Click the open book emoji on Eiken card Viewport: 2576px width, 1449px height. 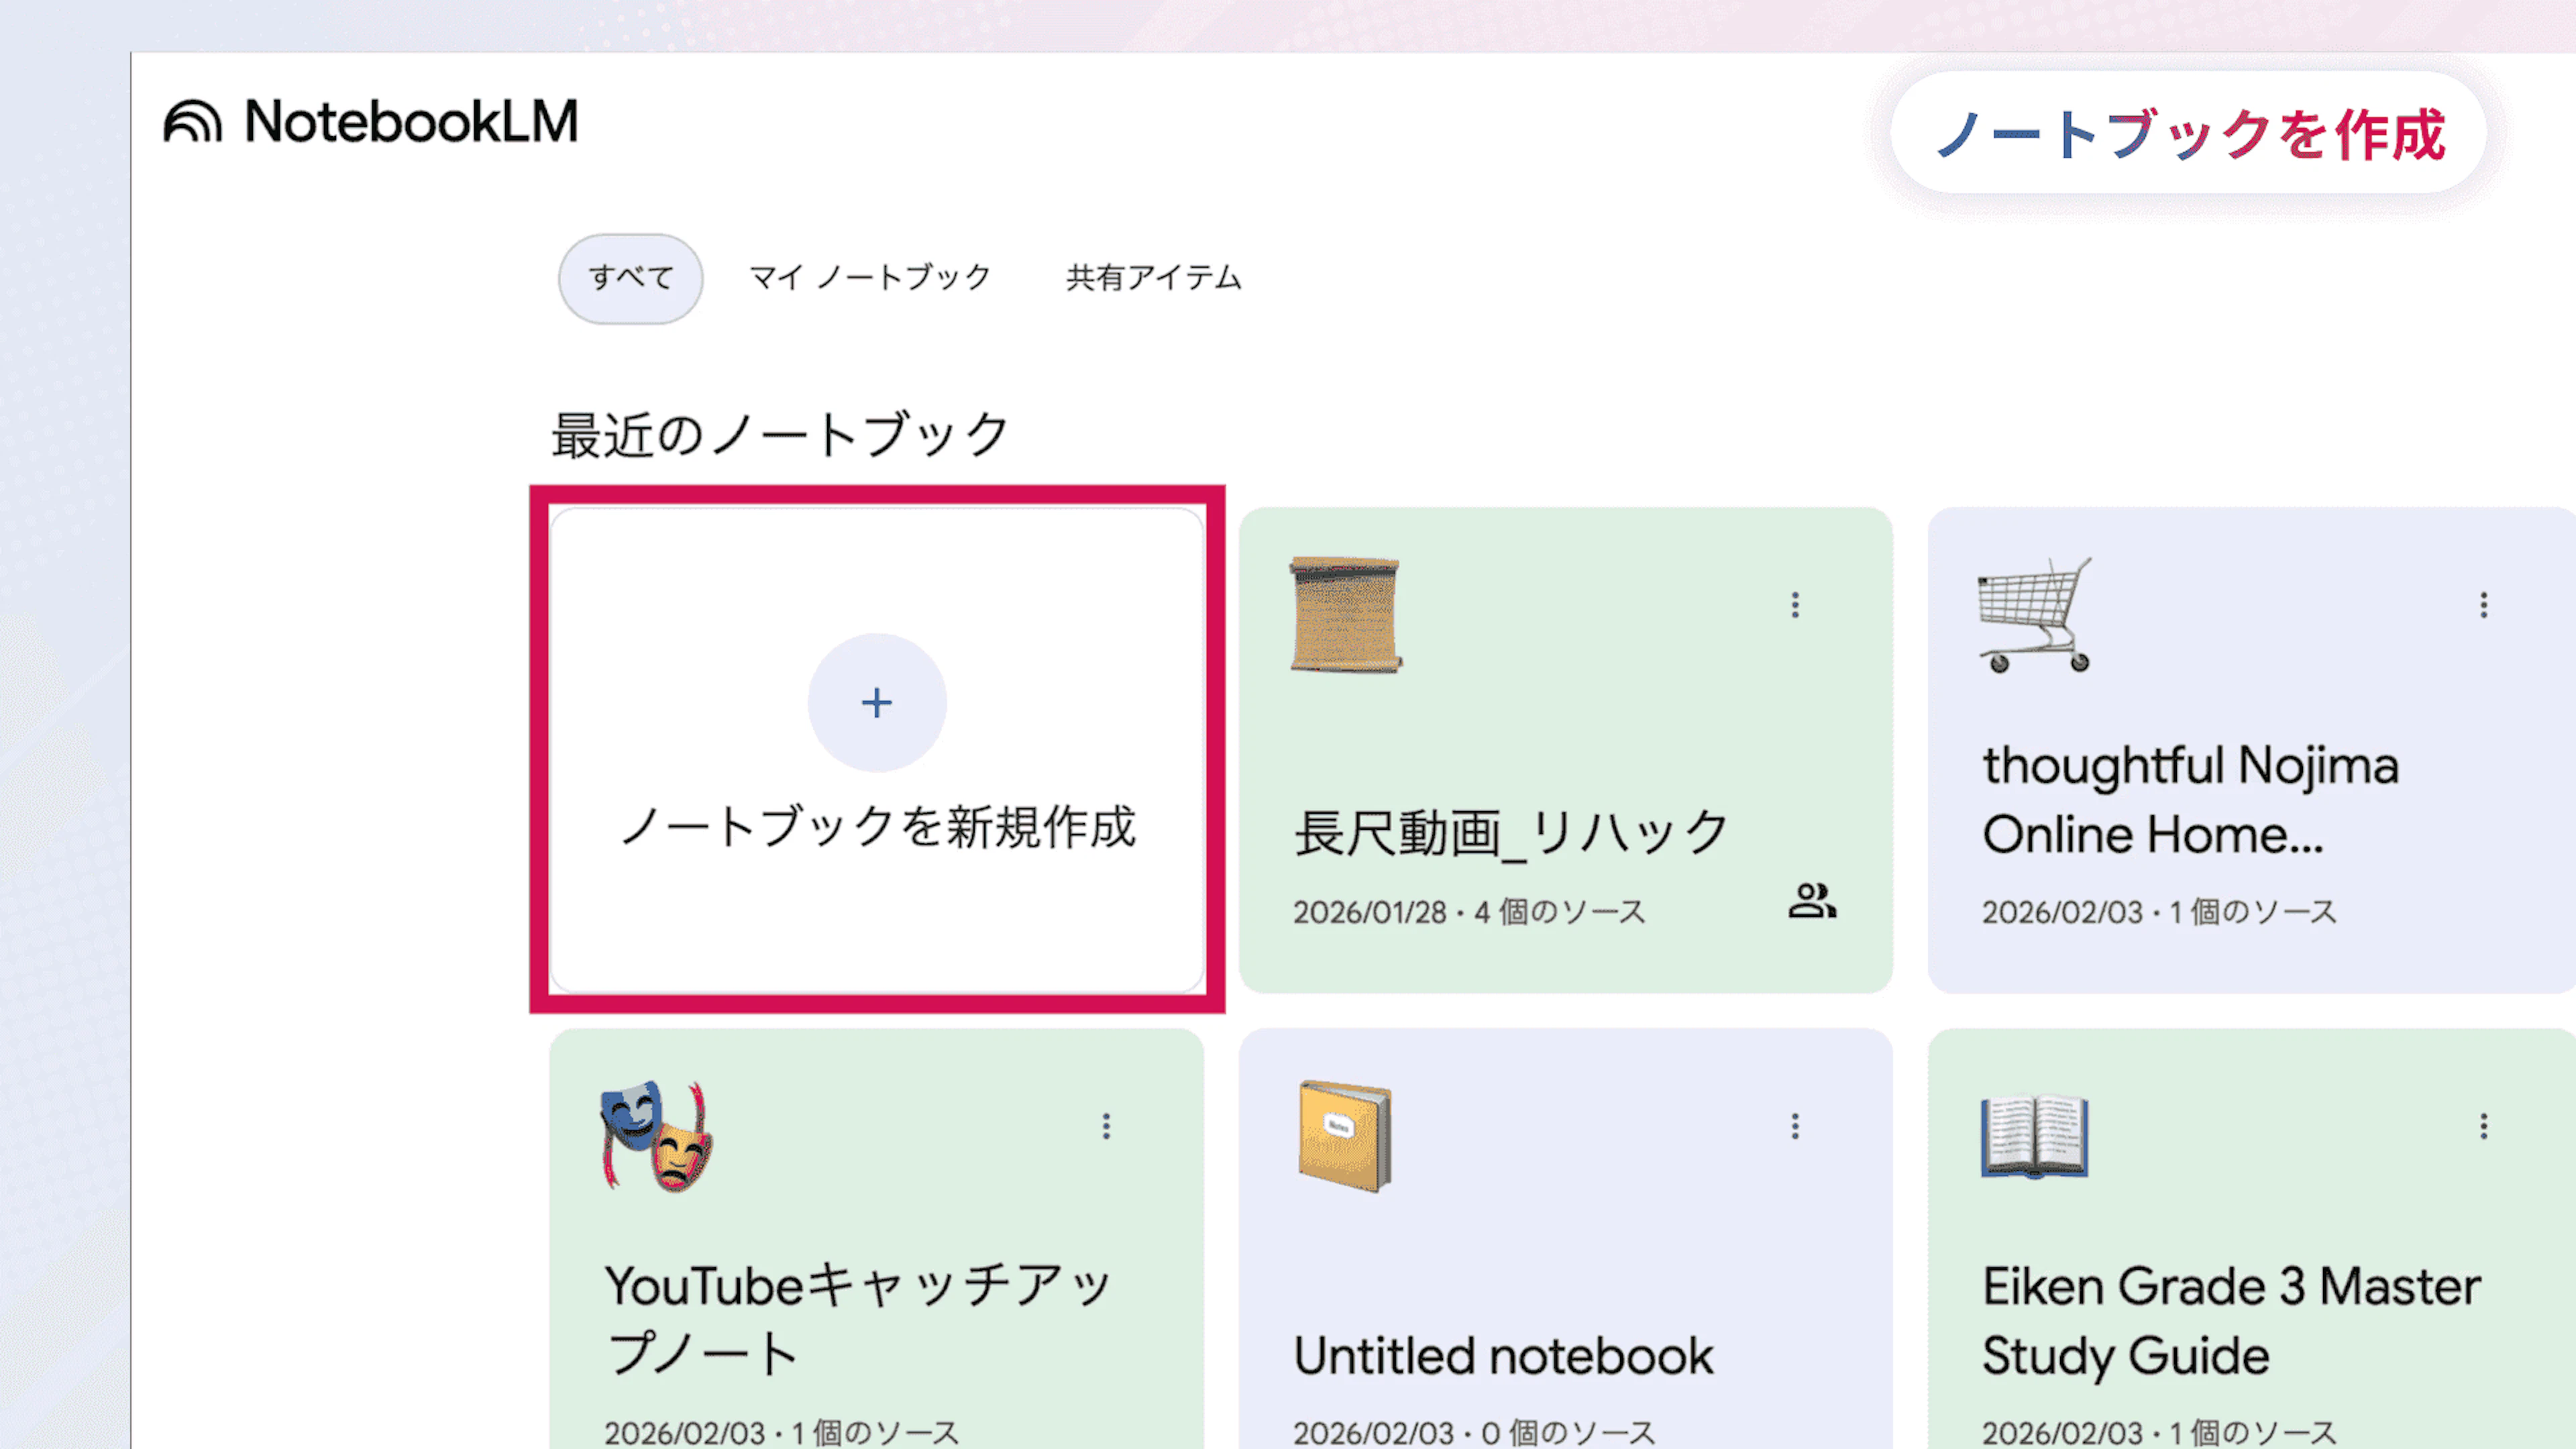[2034, 1138]
